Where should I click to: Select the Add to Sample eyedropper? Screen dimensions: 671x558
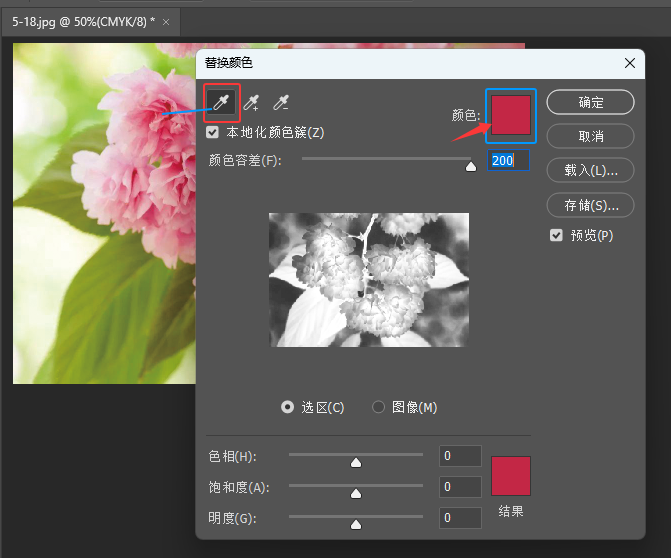[251, 103]
